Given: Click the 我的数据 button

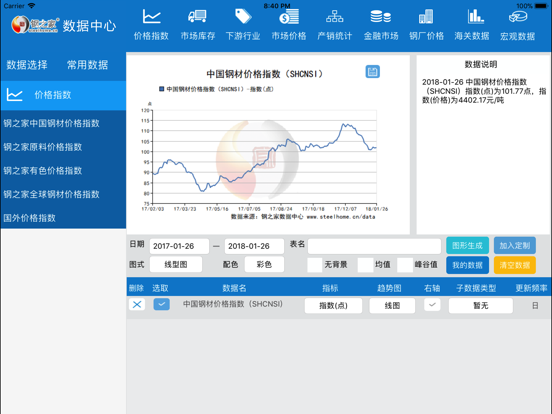Looking at the screenshot, I should tap(467, 265).
